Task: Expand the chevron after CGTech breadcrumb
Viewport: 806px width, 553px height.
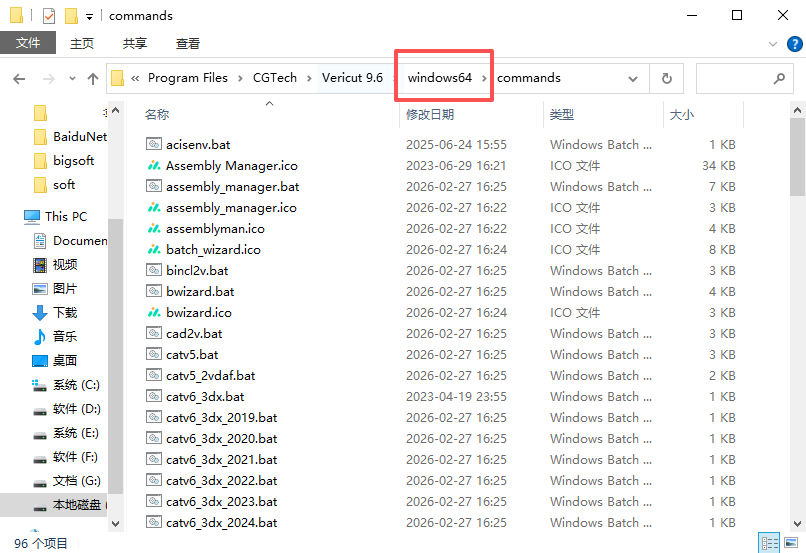Action: 309,78
